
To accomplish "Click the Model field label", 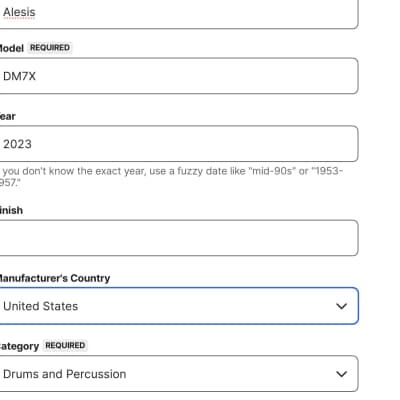I will coord(12,48).
